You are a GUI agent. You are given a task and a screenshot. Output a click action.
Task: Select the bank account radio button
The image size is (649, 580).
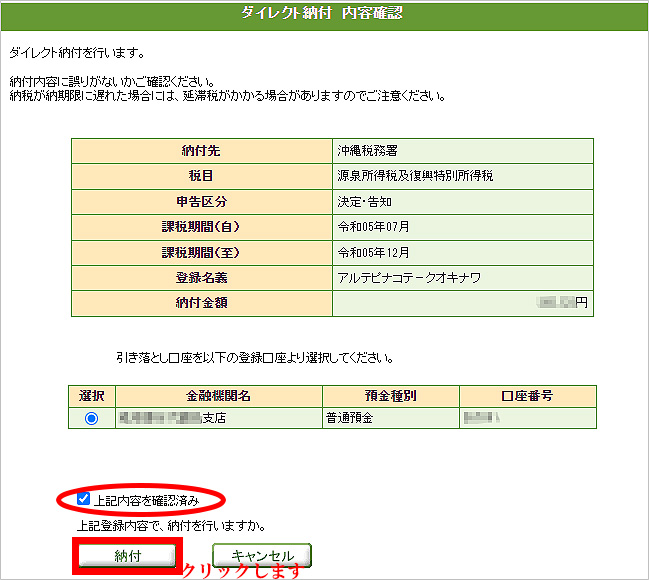(x=91, y=419)
